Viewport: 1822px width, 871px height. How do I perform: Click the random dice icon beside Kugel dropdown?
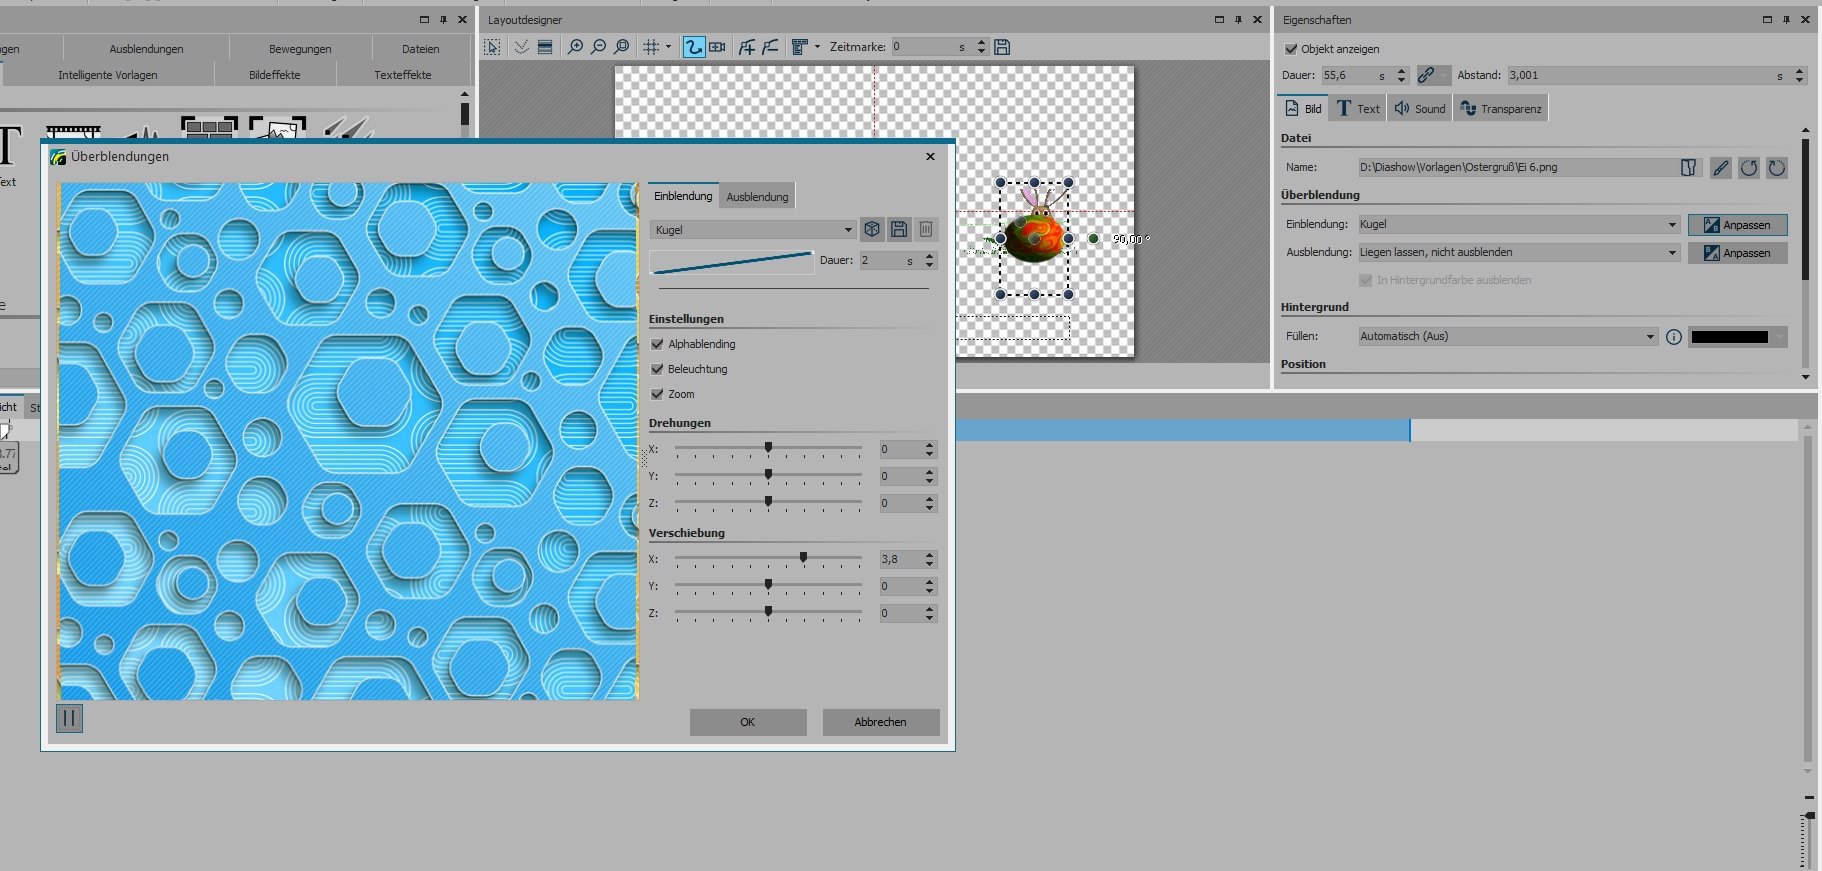[872, 229]
